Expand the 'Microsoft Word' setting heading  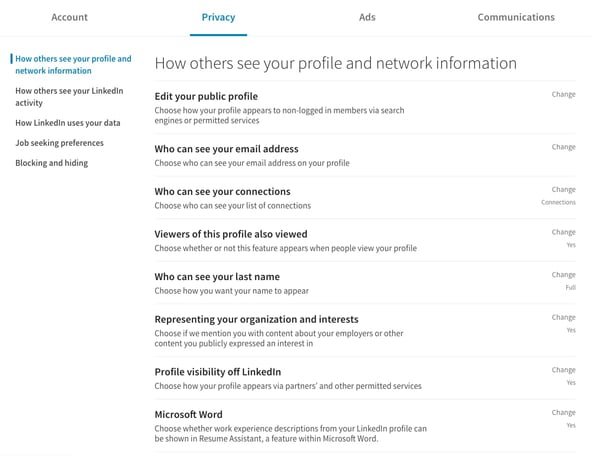pyautogui.click(x=188, y=414)
